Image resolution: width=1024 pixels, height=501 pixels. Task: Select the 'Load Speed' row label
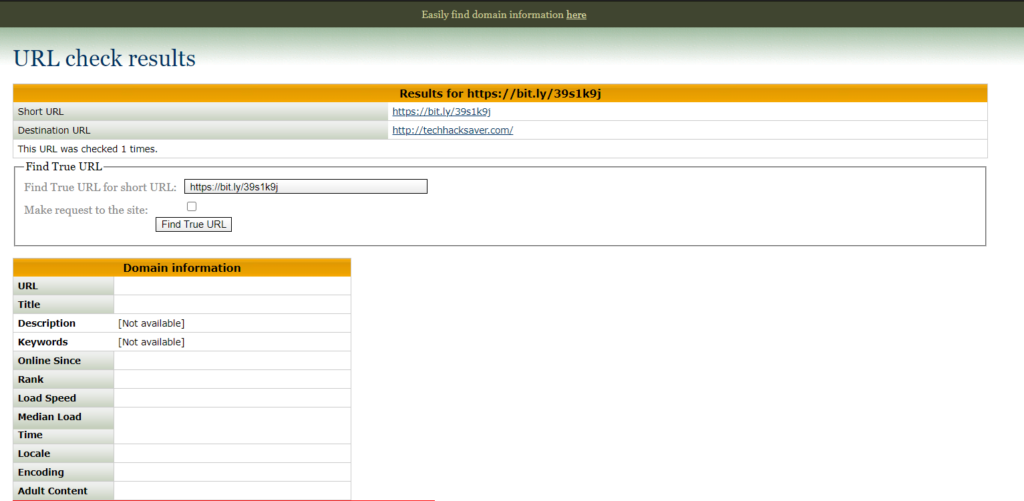coord(47,398)
